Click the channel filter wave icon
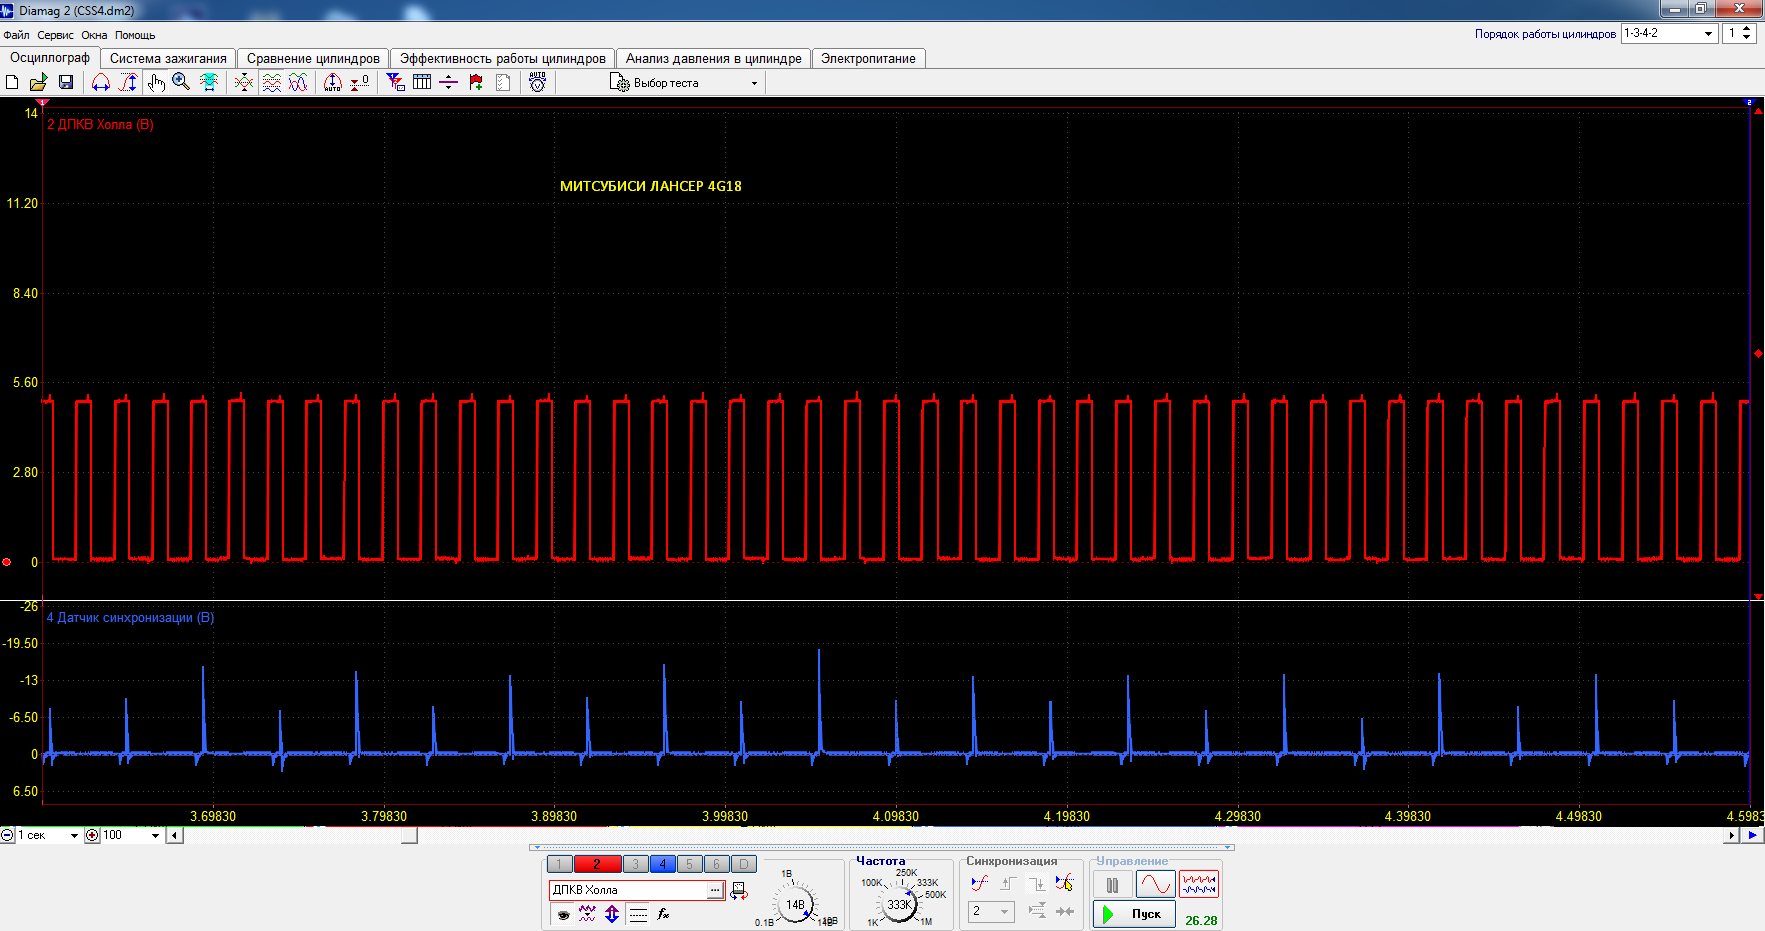Screen dimensions: 1765x931 point(587,914)
